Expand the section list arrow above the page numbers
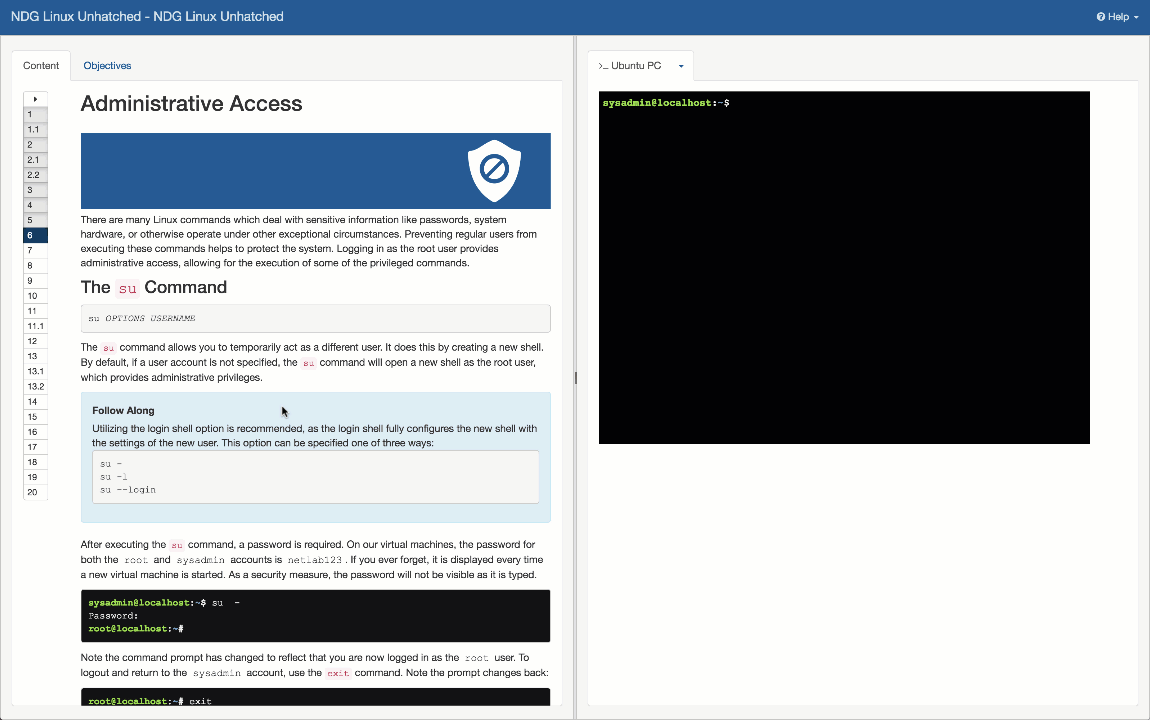Screen dimensions: 1150x720 [35, 99]
